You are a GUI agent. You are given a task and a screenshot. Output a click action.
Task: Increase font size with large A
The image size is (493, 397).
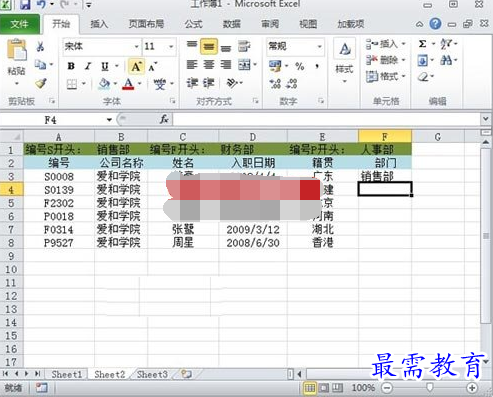136,66
